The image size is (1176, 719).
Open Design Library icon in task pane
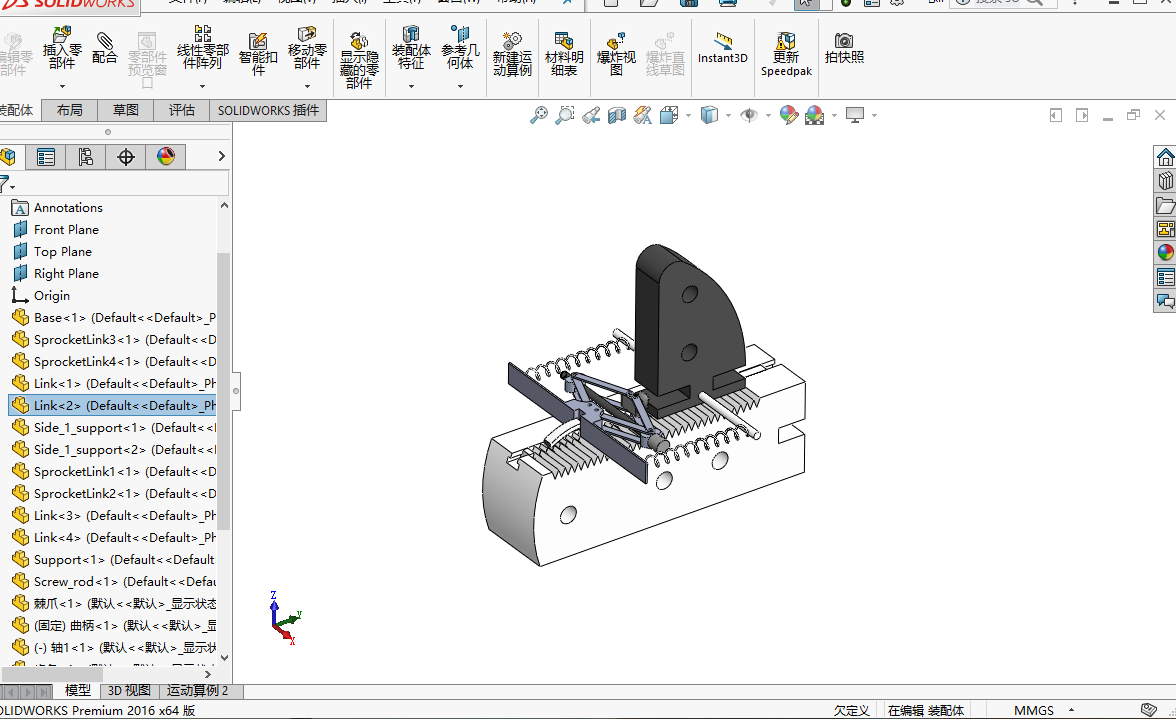click(1165, 181)
